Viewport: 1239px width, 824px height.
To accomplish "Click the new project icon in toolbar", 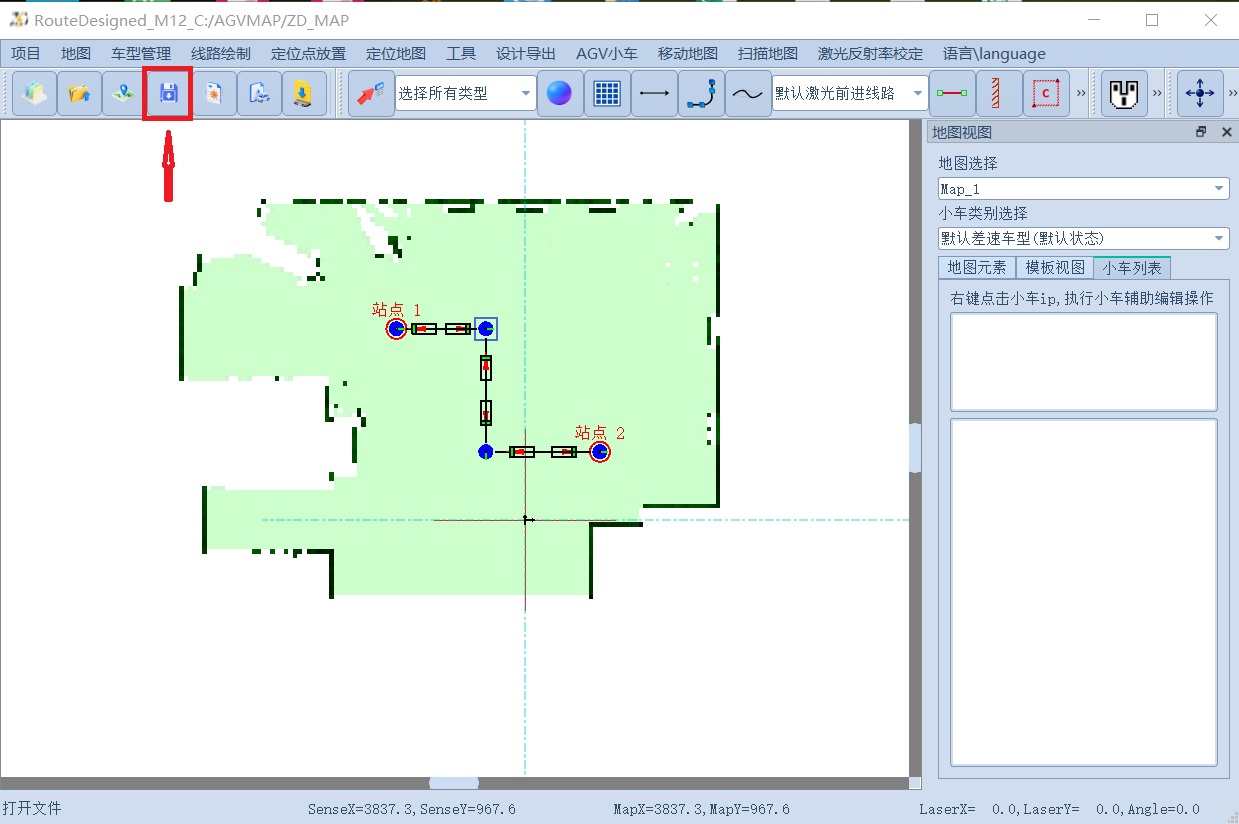I will point(35,94).
